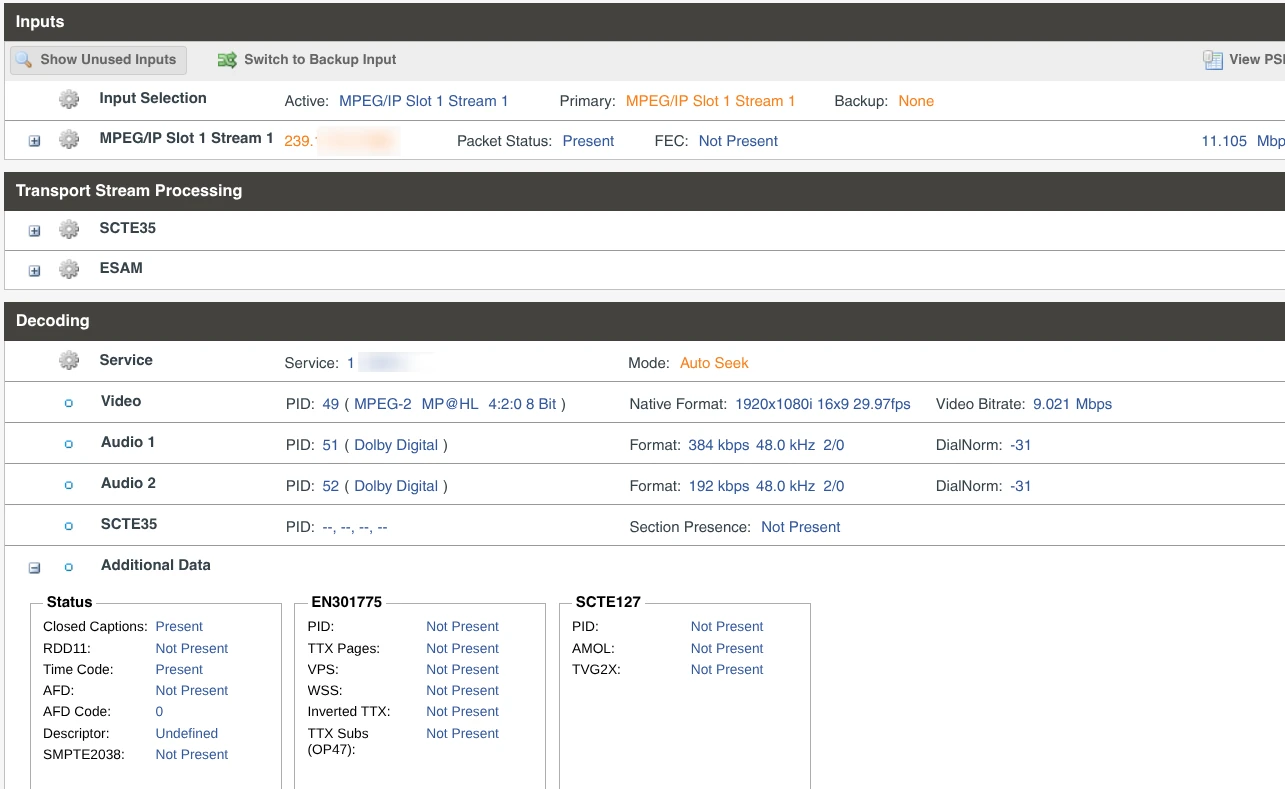Click the decoding SCTE35 row circle indicator
This screenshot has width=1285, height=789.
click(69, 526)
